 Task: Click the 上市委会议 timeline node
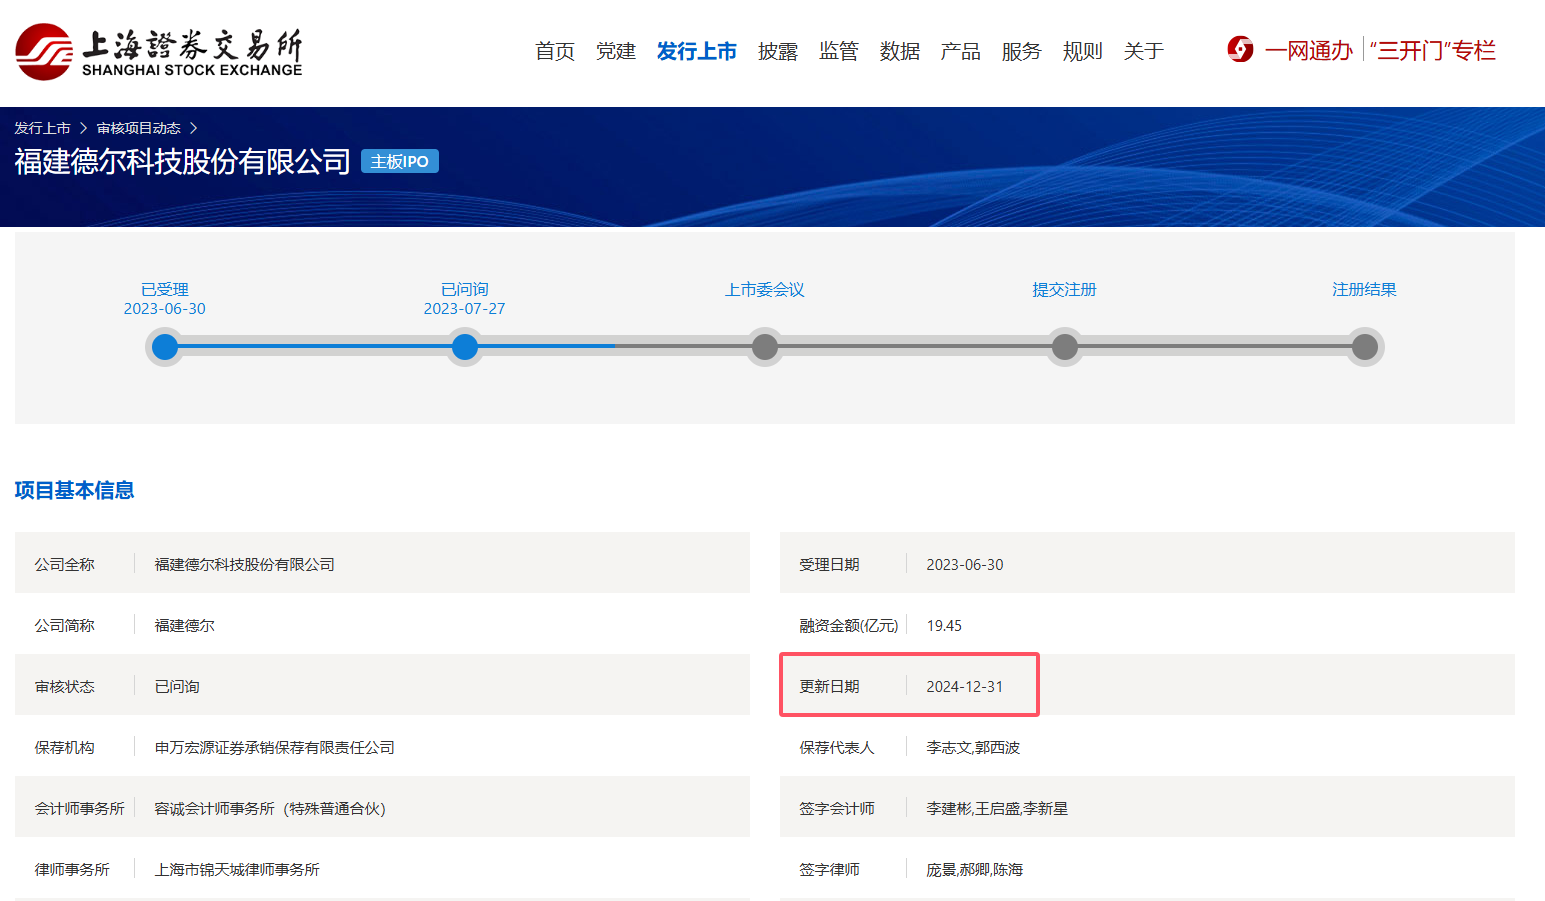coord(765,347)
